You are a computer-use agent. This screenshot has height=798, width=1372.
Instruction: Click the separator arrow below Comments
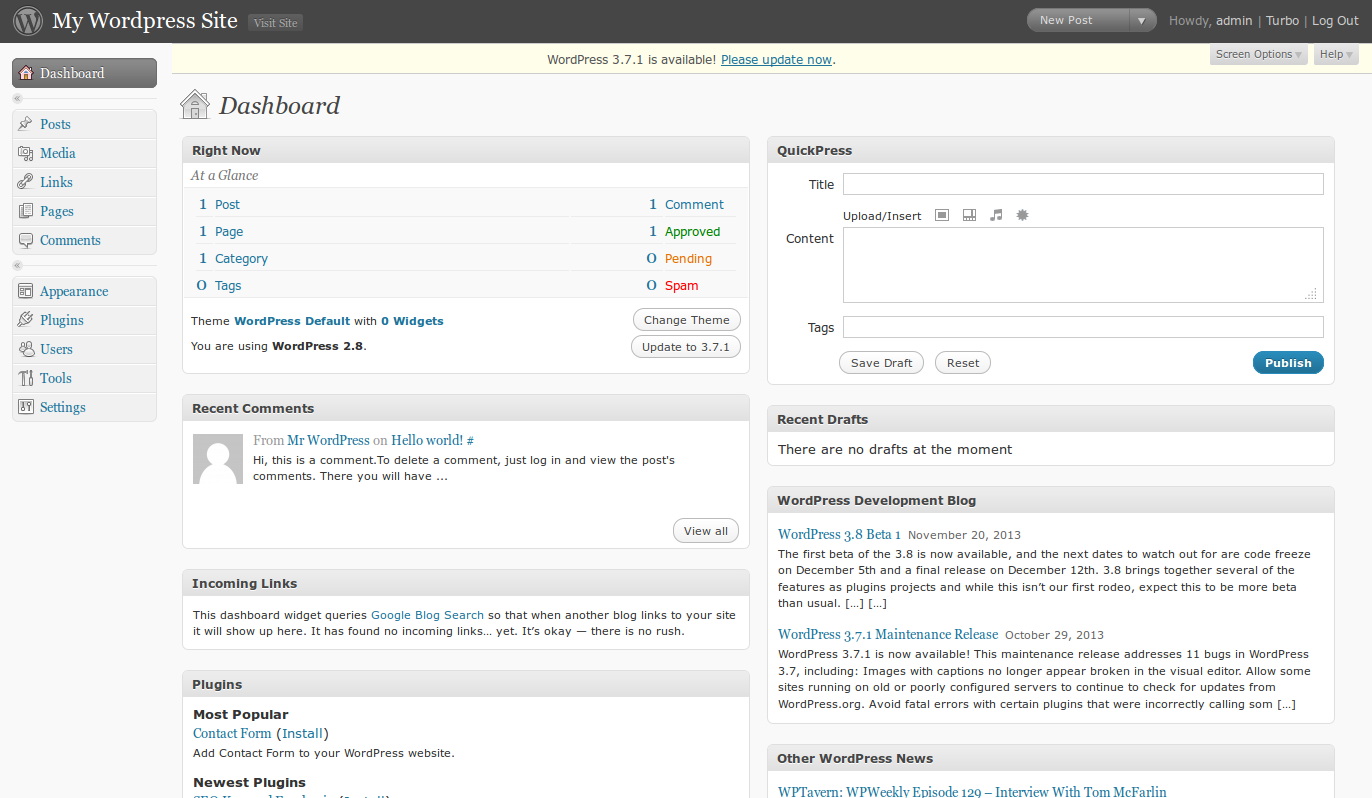click(x=17, y=265)
